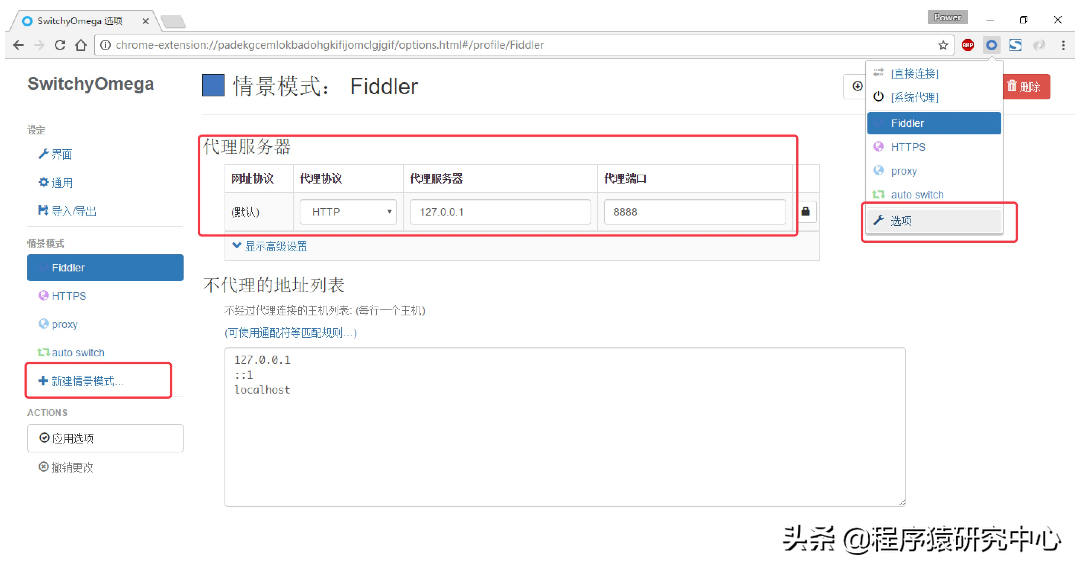
Task: Open 选项 options in popup menu
Action: [x=934, y=221]
